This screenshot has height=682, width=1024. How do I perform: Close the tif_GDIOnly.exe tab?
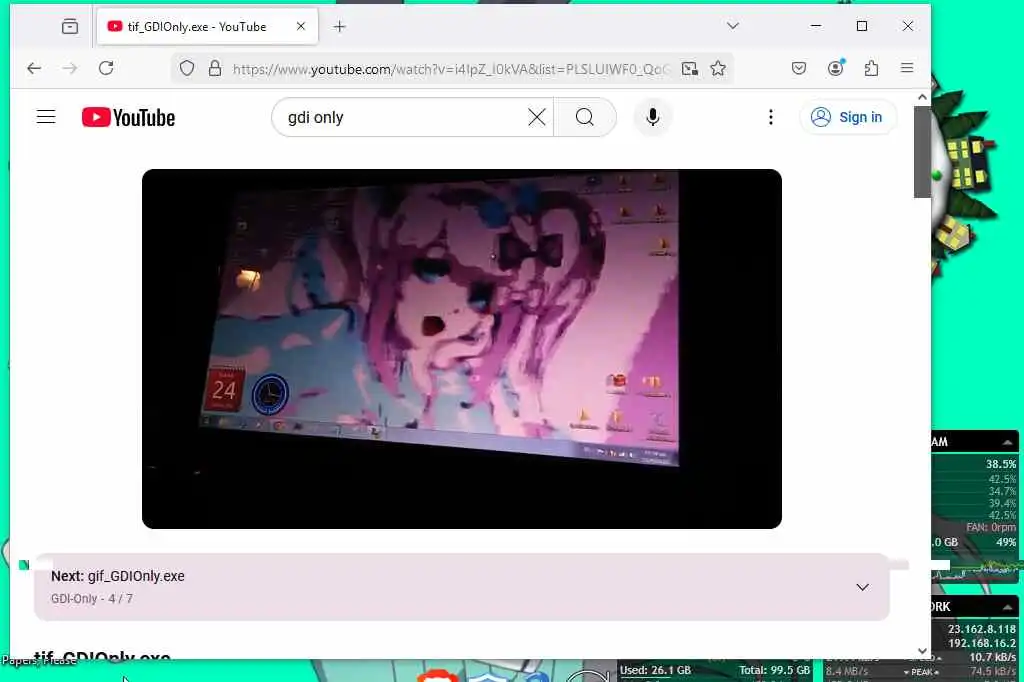point(300,26)
